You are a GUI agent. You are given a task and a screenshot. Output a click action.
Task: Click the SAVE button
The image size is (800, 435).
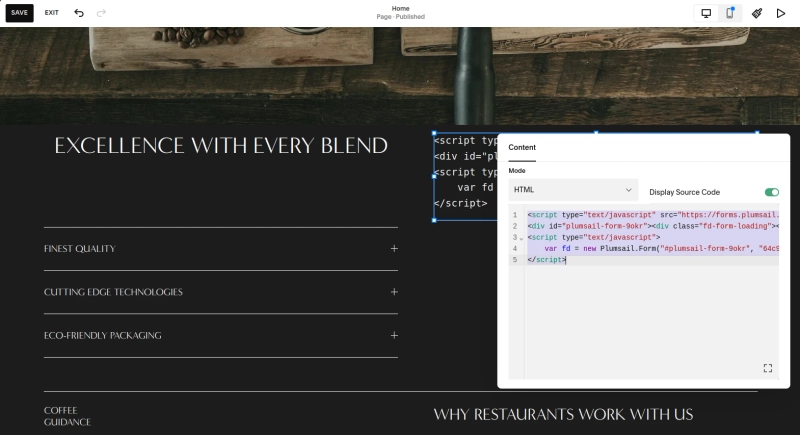(x=19, y=13)
